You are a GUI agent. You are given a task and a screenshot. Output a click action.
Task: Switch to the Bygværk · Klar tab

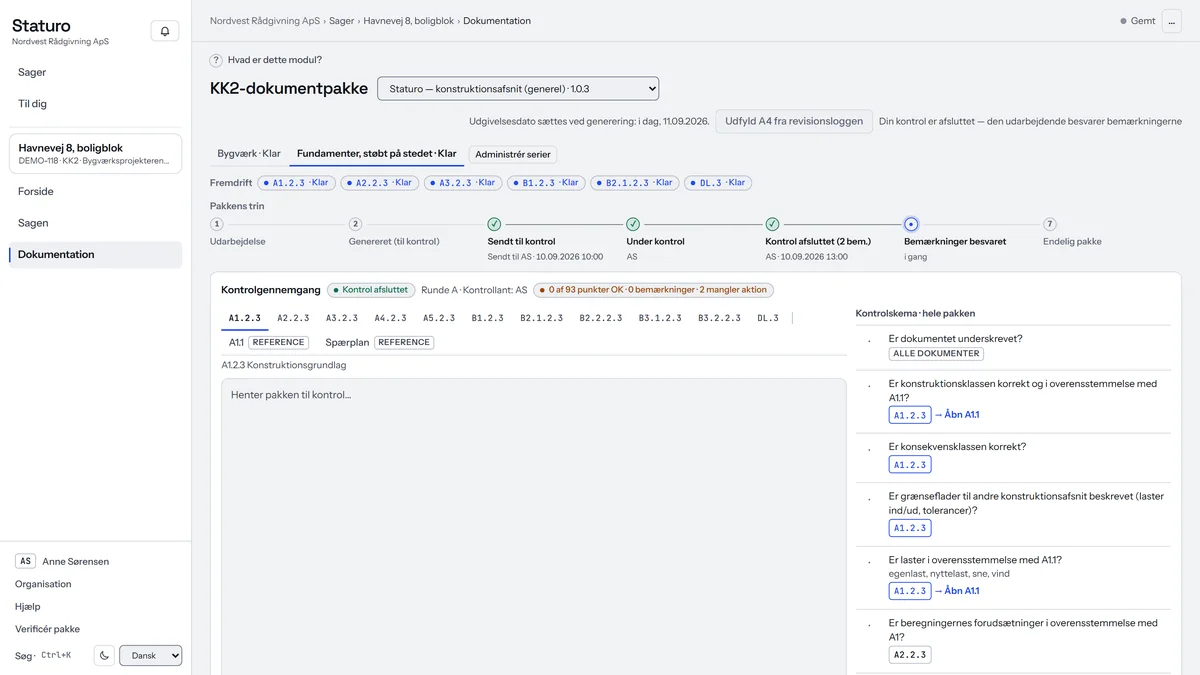[x=249, y=154]
